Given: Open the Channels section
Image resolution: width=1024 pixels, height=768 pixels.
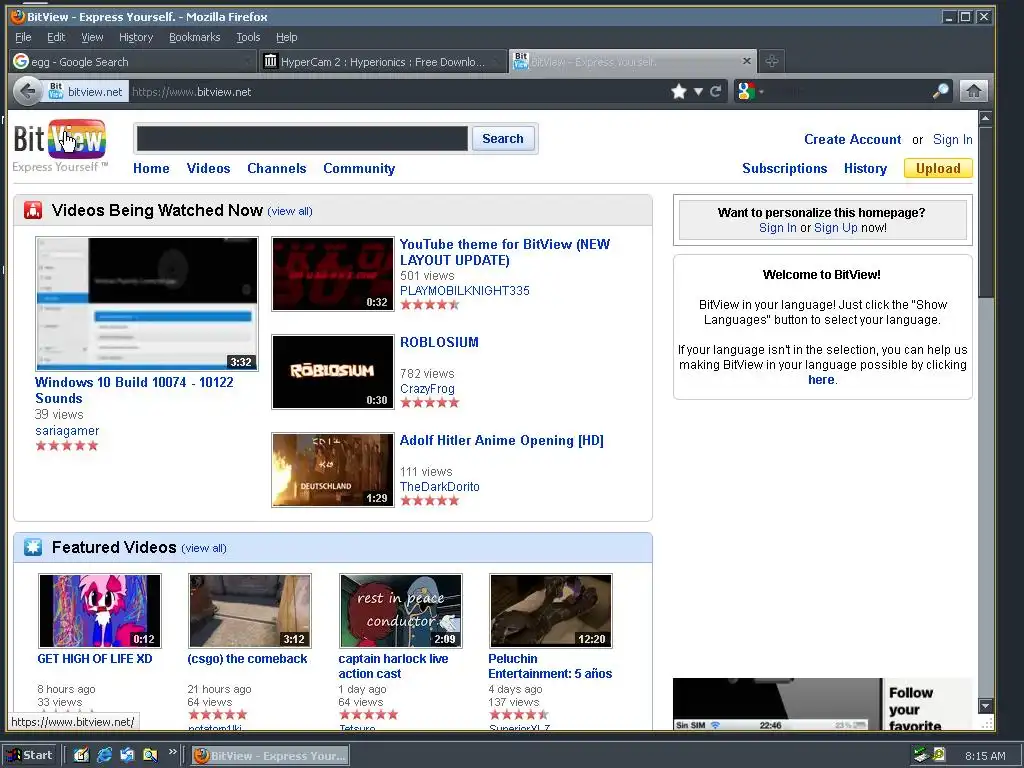Looking at the screenshot, I should pyautogui.click(x=276, y=168).
